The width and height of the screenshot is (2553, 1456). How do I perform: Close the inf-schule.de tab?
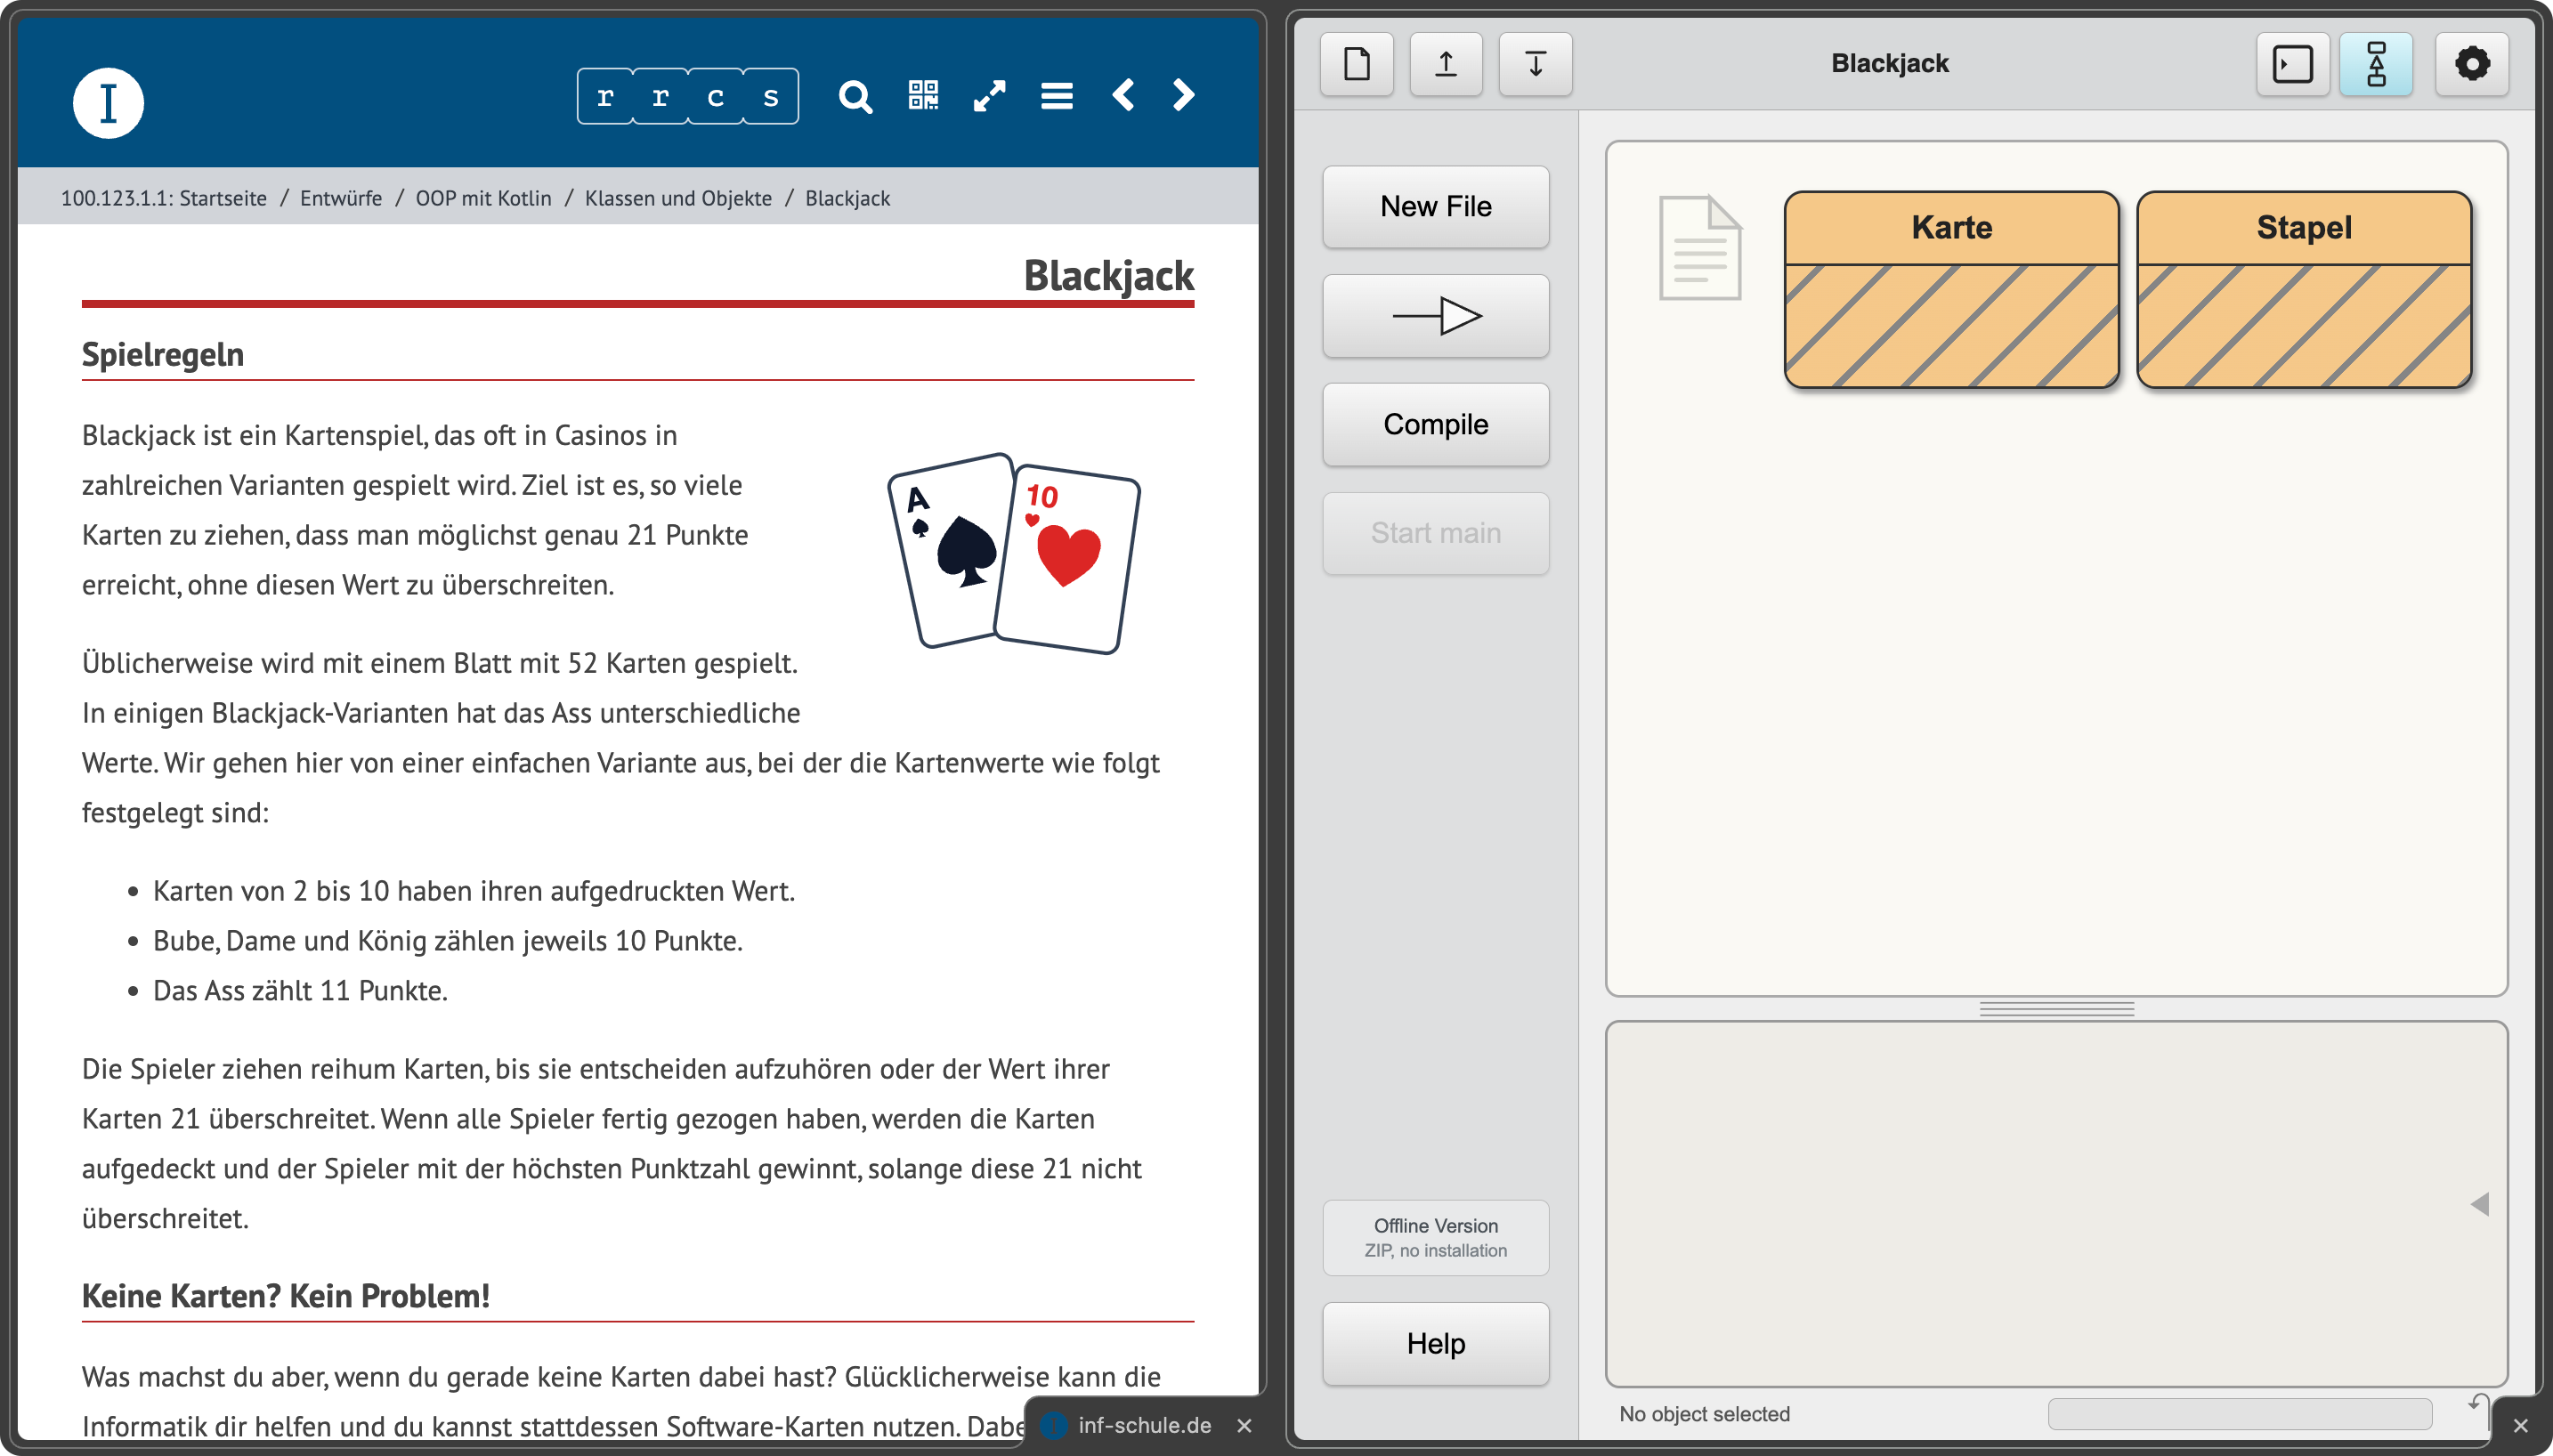pos(1244,1425)
